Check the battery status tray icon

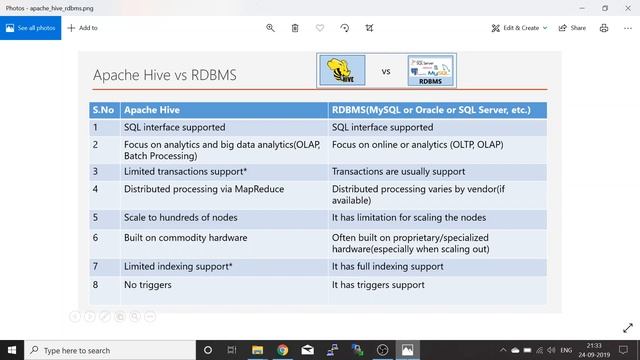527,350
